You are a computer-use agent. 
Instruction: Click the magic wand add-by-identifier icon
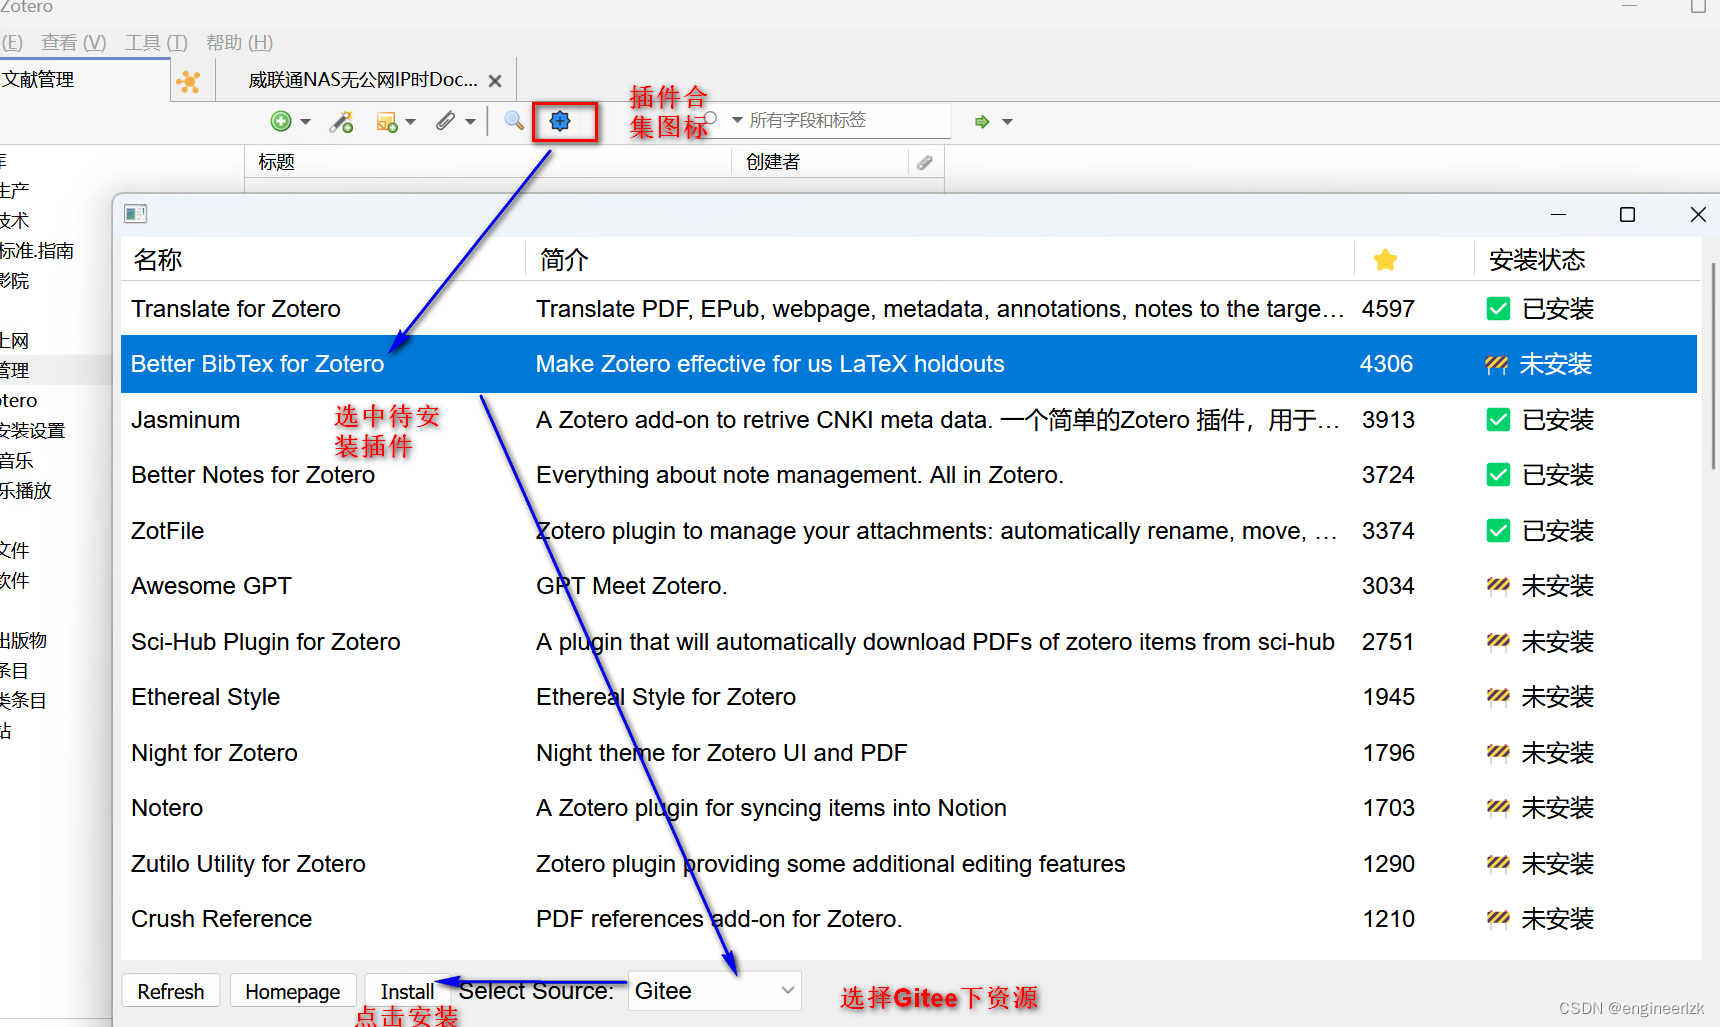pos(342,121)
